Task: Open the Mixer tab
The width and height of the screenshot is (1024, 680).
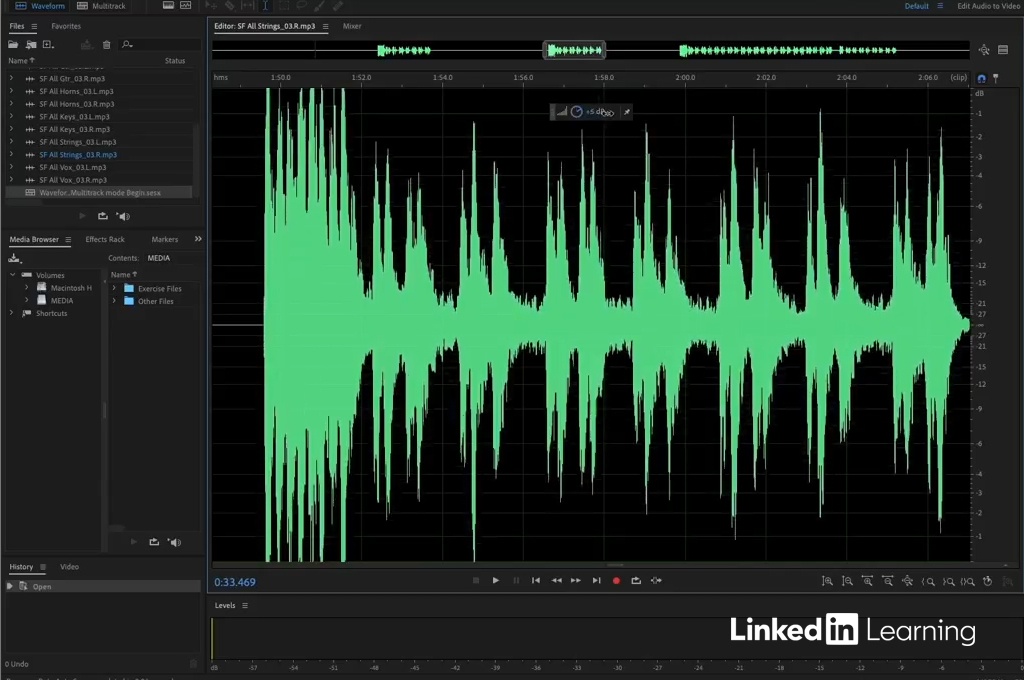Action: (x=352, y=26)
